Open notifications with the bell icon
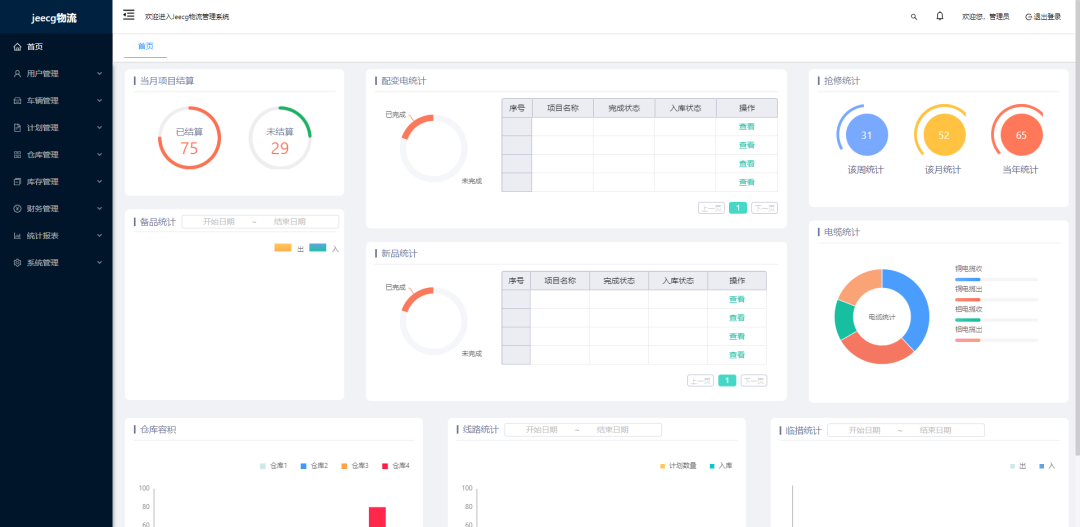Image resolution: width=1080 pixels, height=527 pixels. (939, 16)
